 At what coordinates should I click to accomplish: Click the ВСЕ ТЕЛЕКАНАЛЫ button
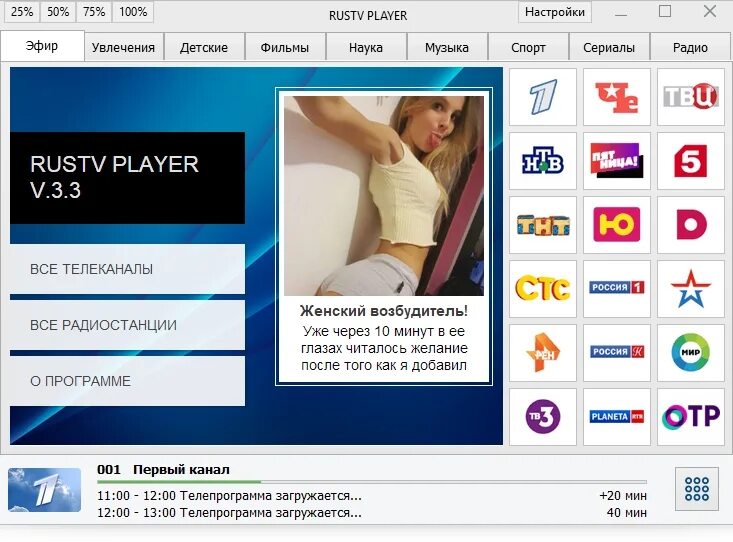tap(127, 269)
